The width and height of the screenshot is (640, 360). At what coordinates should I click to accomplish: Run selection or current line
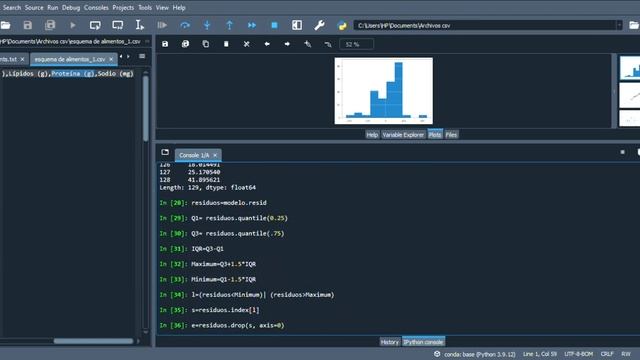(140, 25)
